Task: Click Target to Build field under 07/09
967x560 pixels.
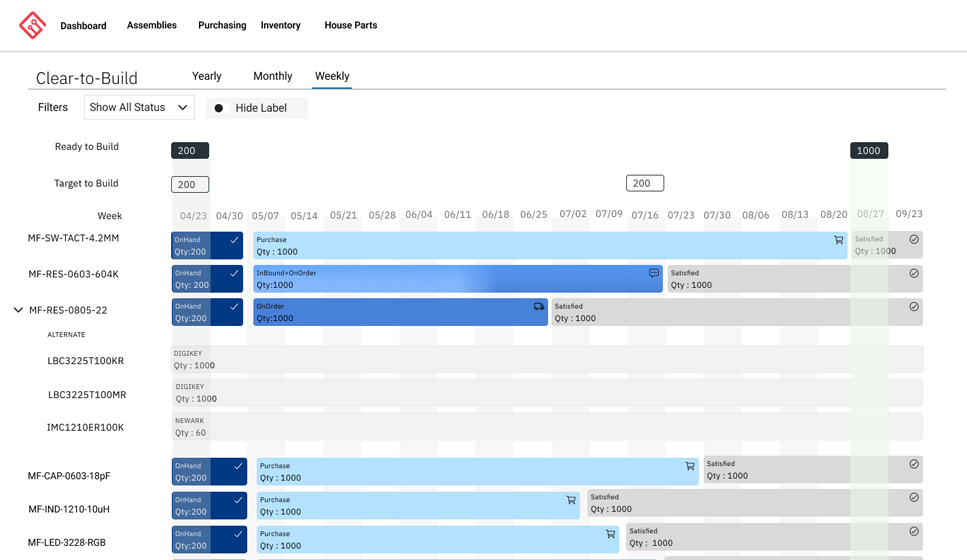Action: click(645, 183)
